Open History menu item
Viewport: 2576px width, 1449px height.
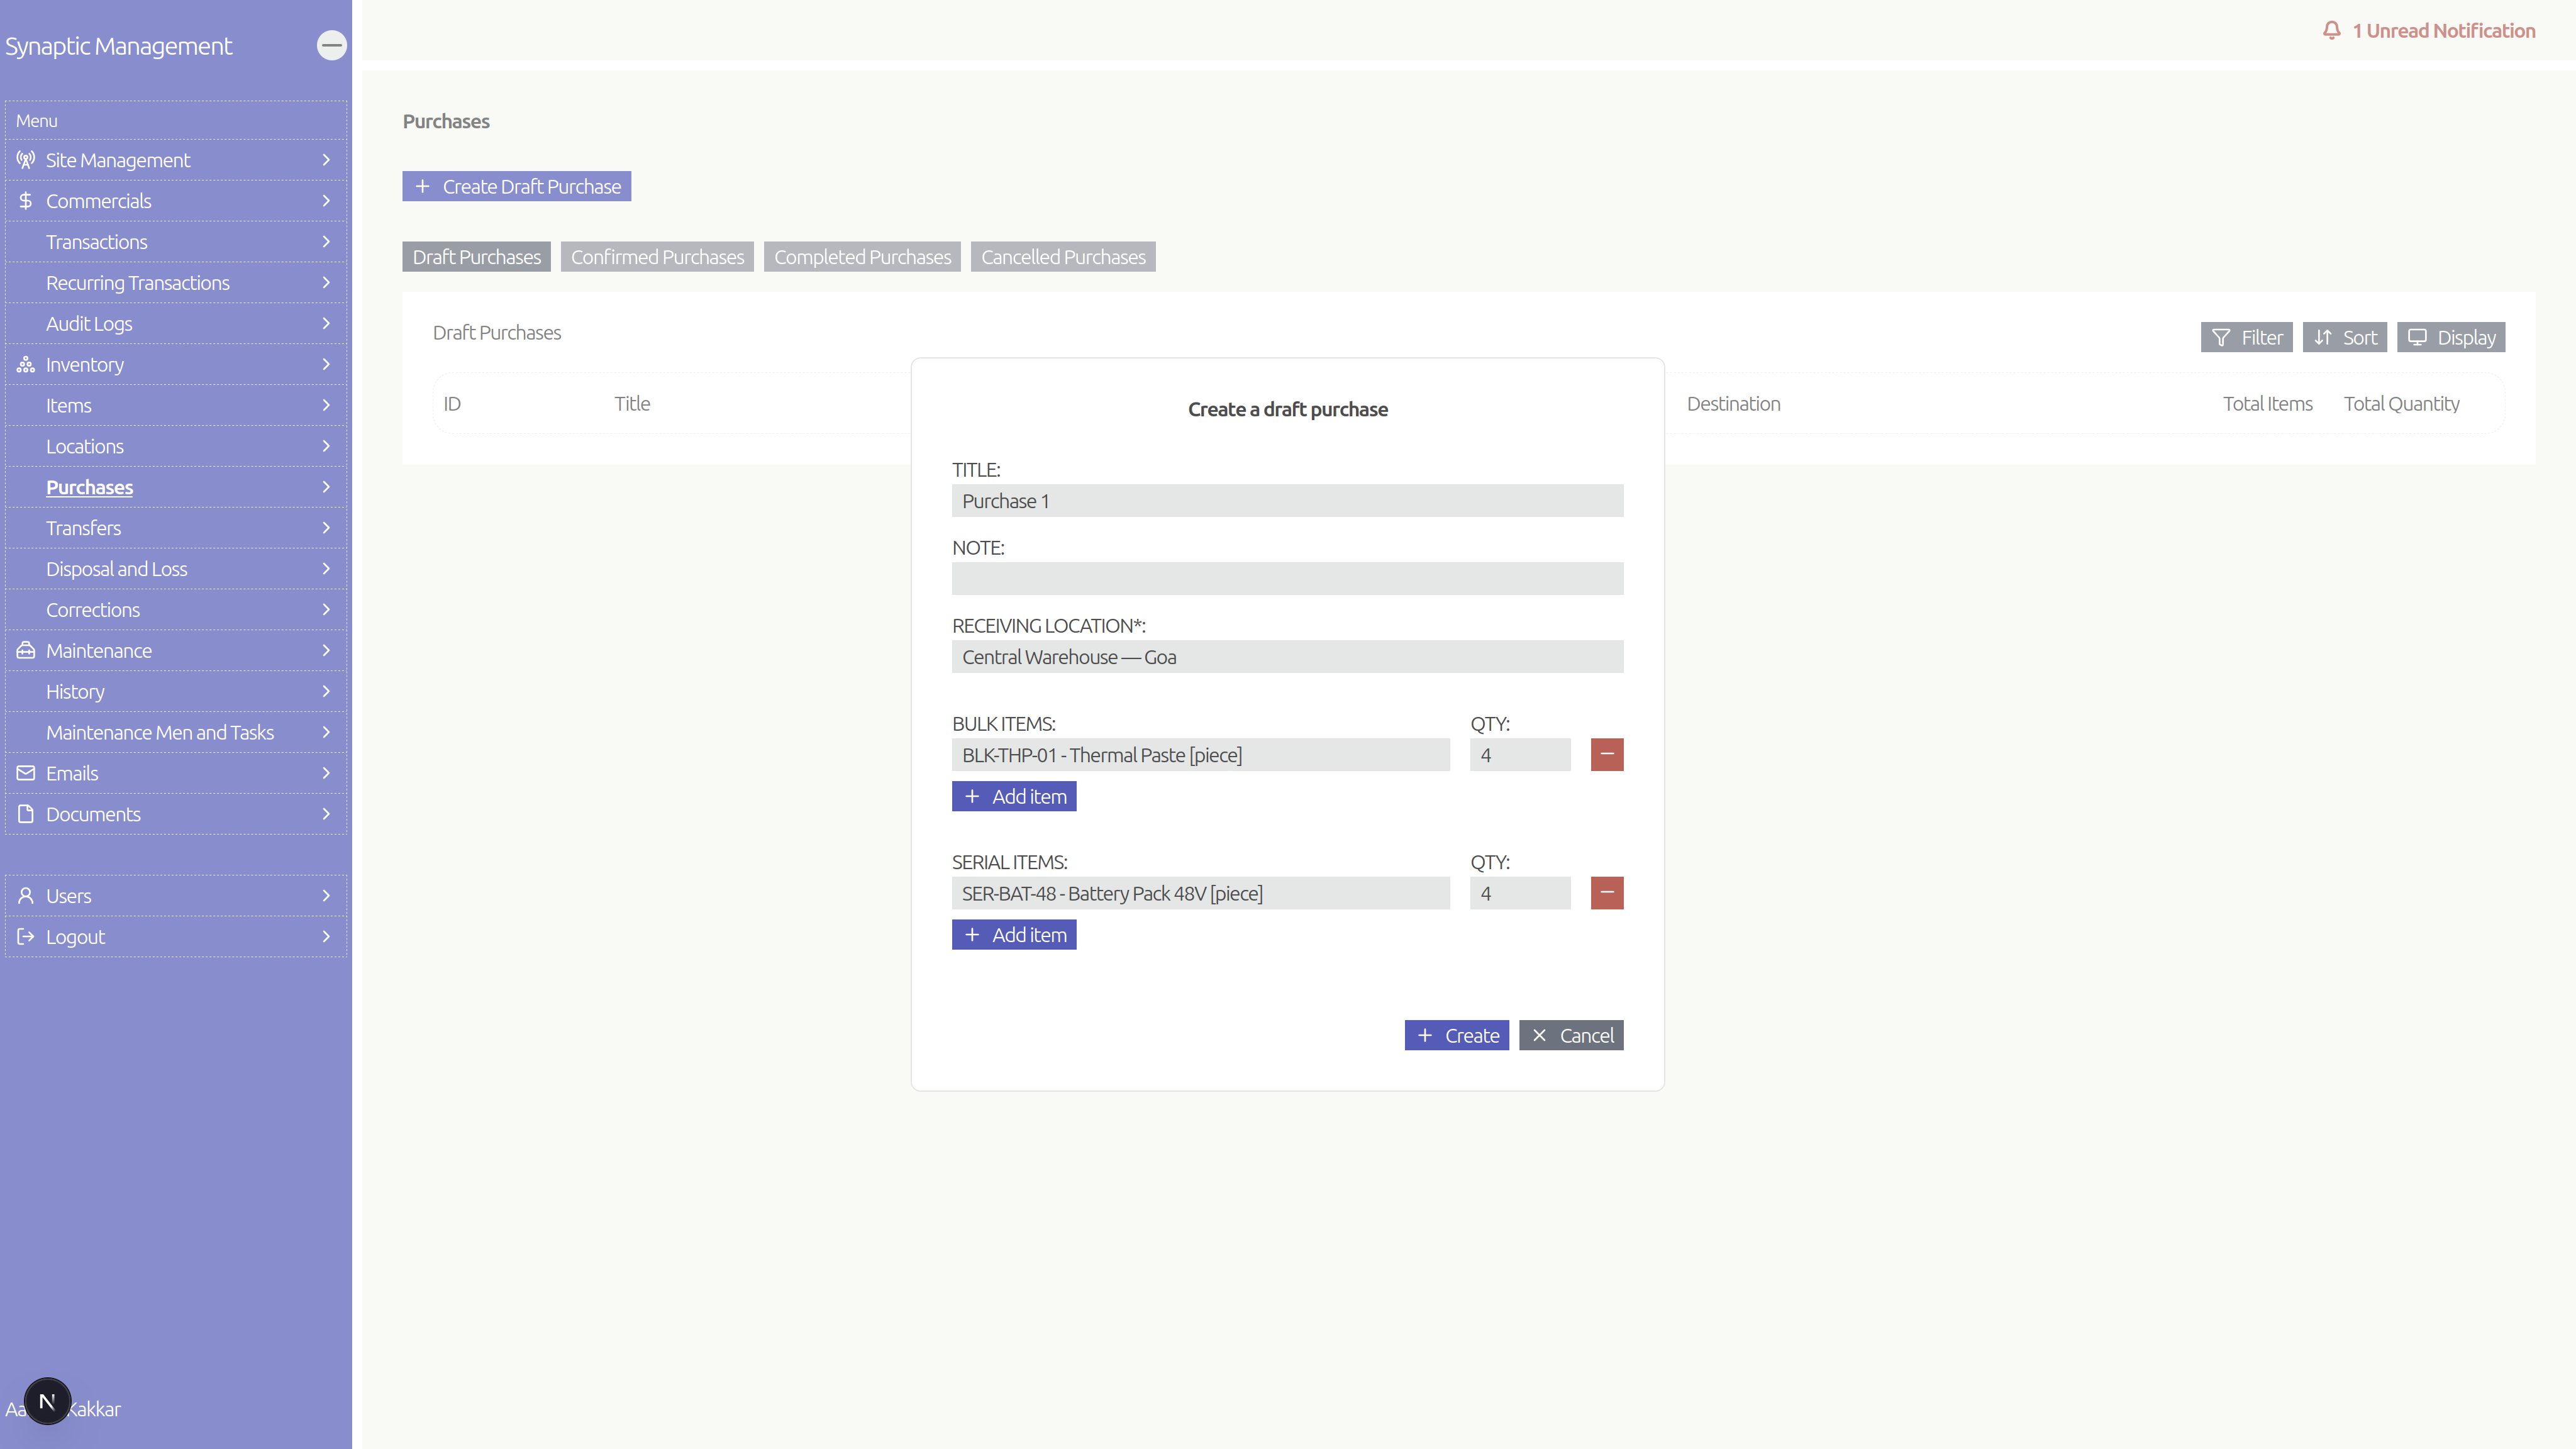(176, 692)
